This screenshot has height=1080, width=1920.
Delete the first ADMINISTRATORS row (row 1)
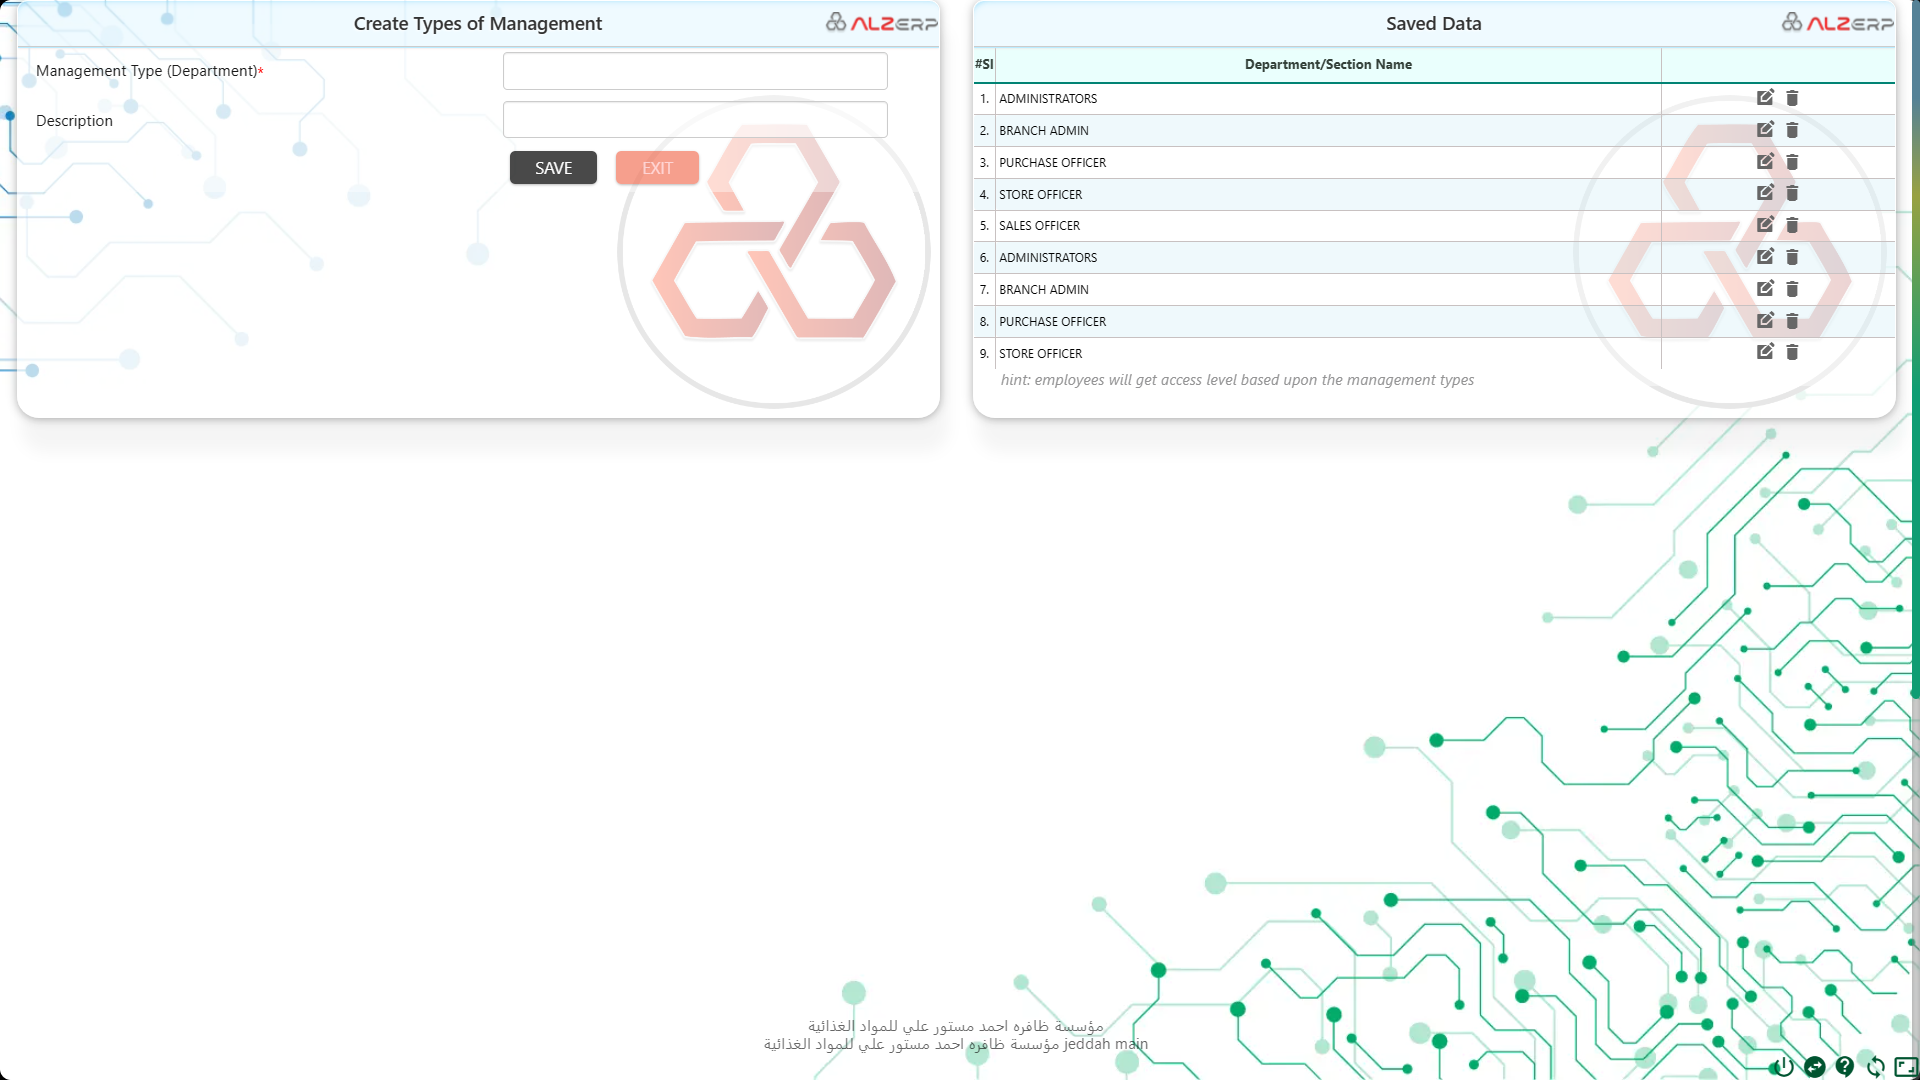tap(1792, 98)
